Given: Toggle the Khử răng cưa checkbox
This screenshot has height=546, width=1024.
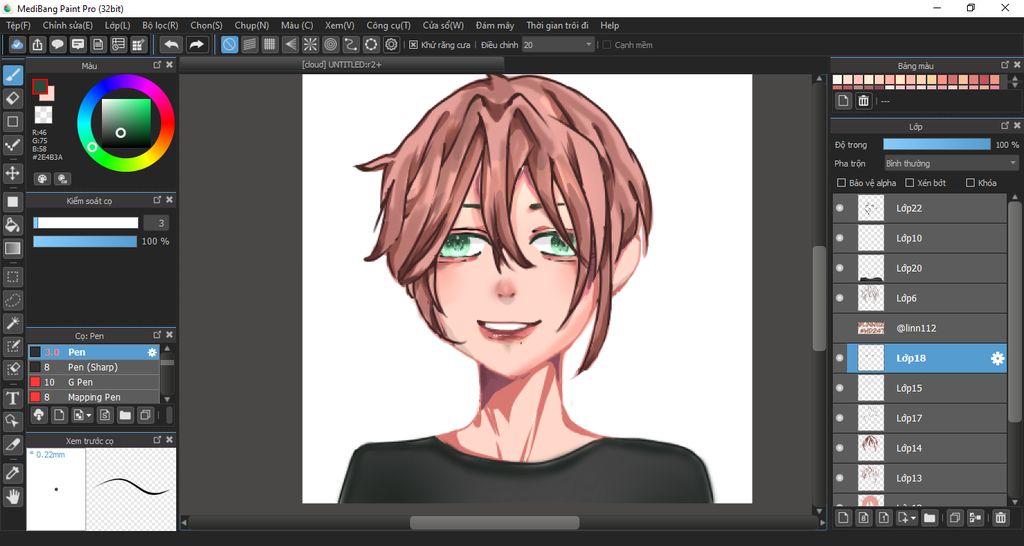Looking at the screenshot, I should [413, 44].
